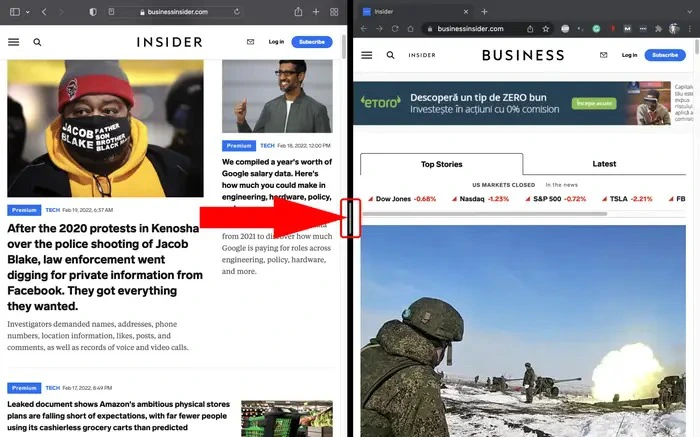Image resolution: width=700 pixels, height=437 pixels.
Task: Show Safari tab overview grid
Action: 334,12
